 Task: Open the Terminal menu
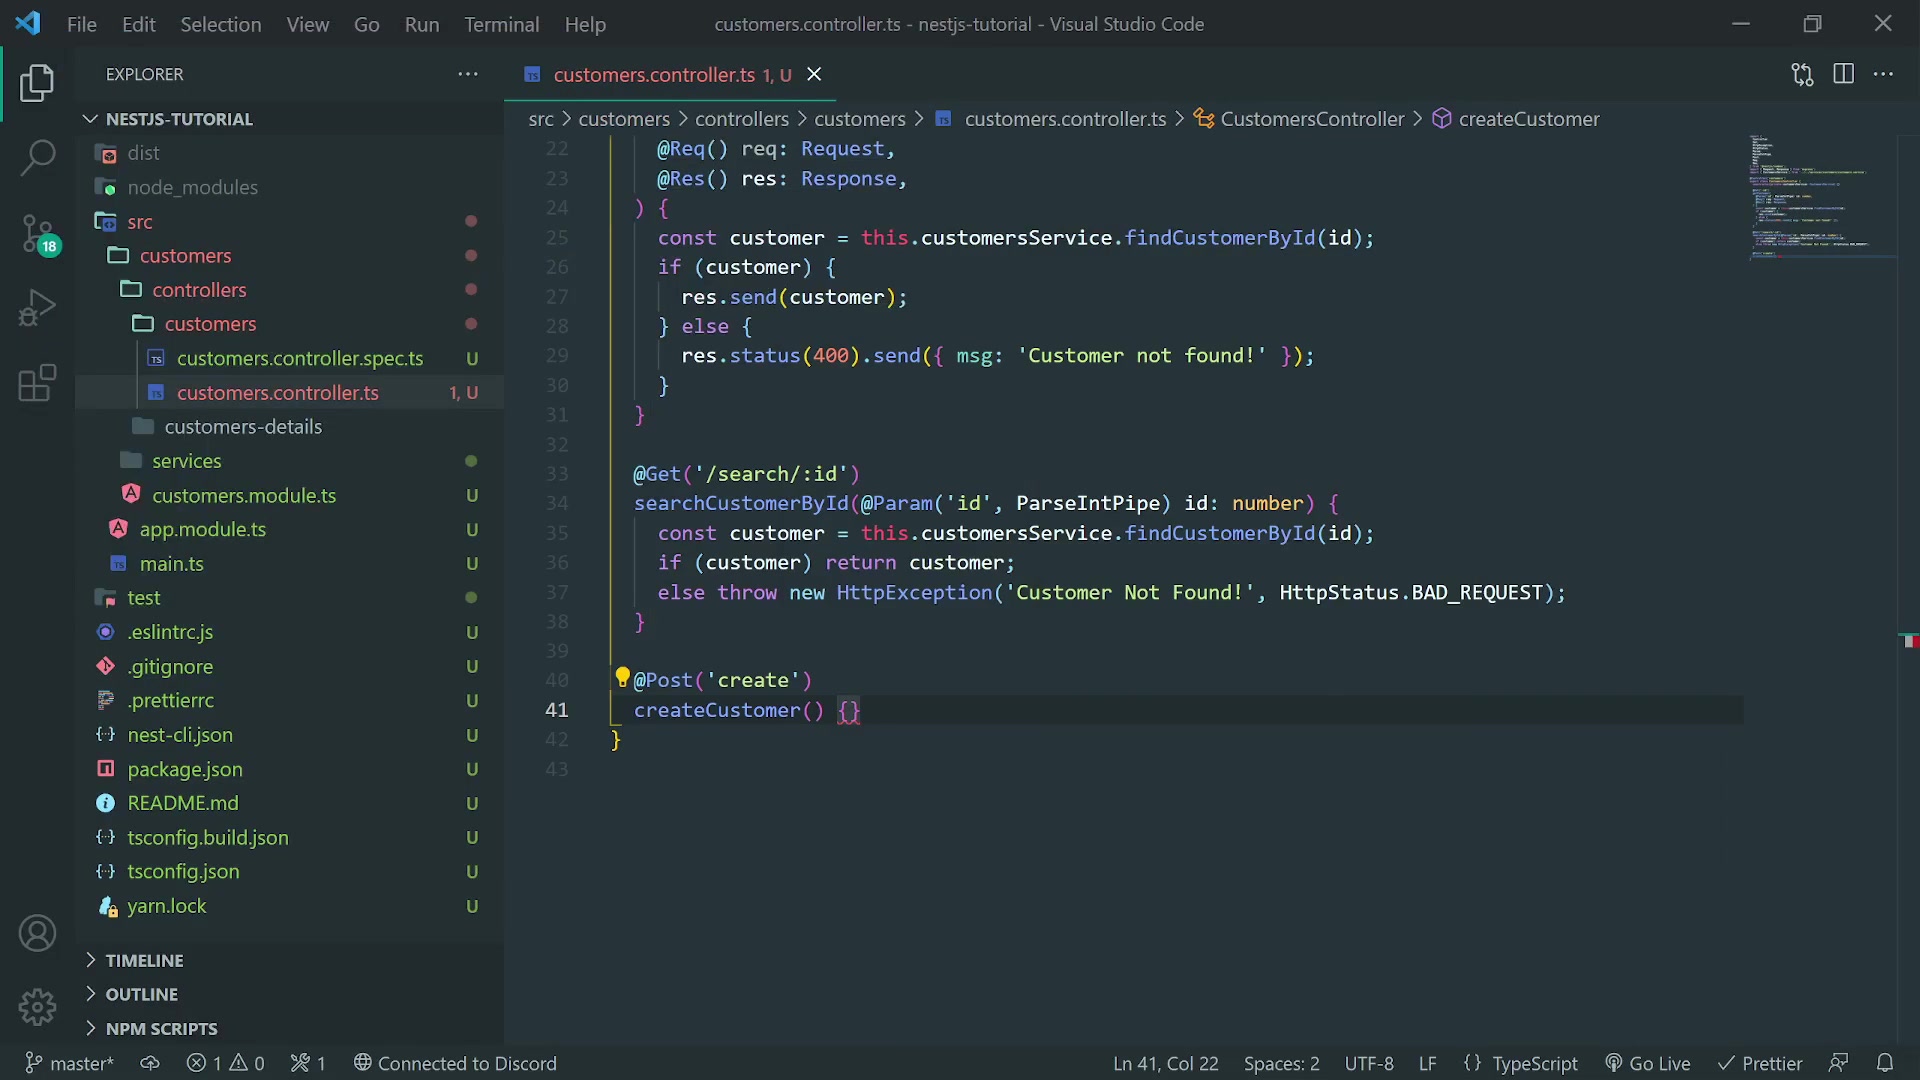pos(502,24)
